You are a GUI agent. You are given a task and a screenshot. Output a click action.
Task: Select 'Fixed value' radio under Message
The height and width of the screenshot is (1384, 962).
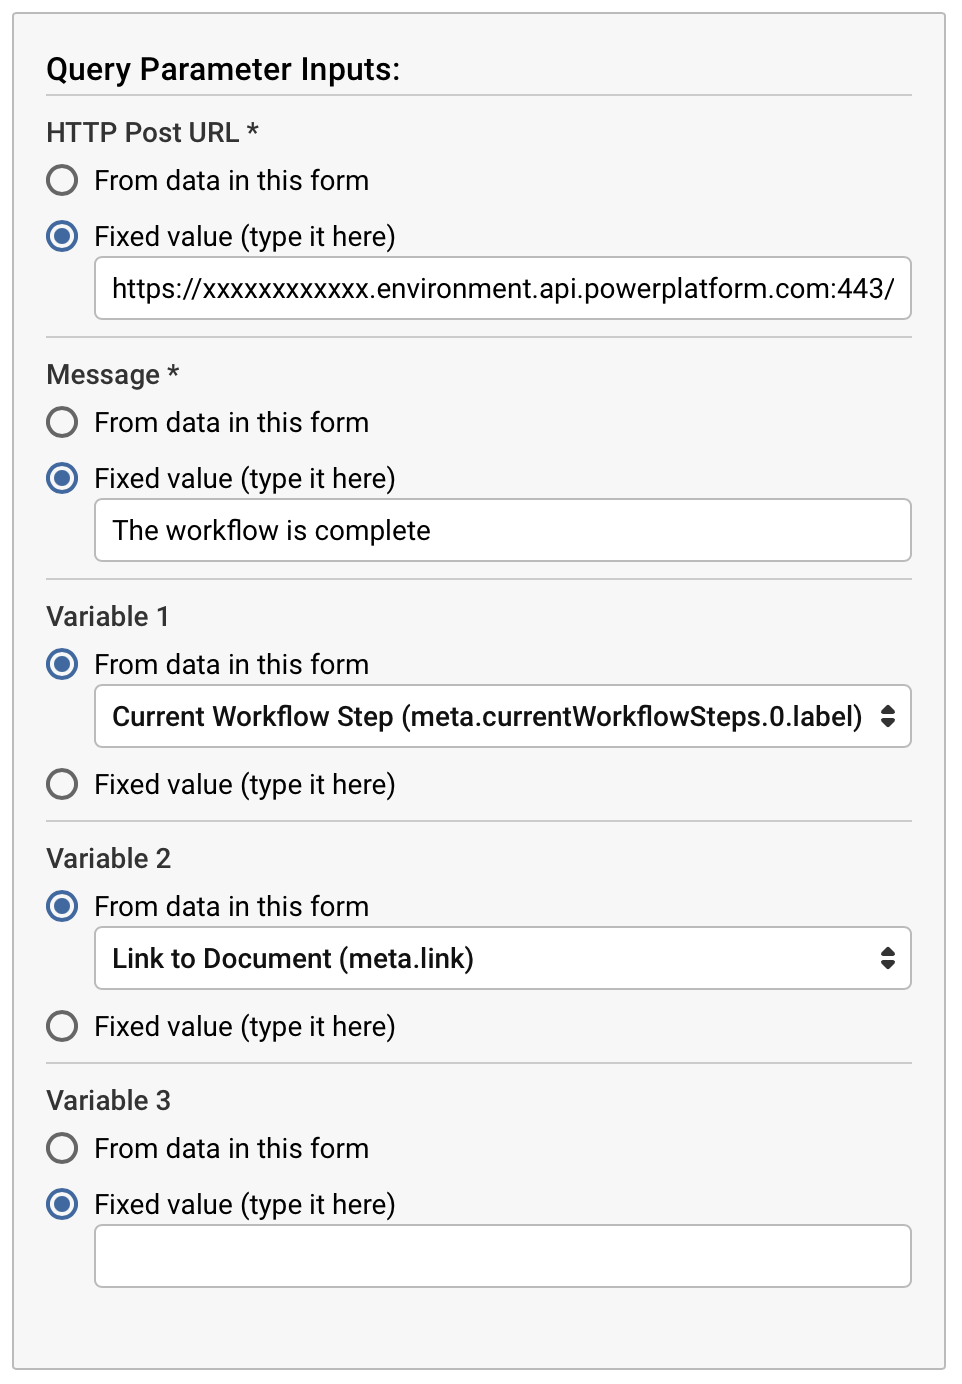[62, 478]
